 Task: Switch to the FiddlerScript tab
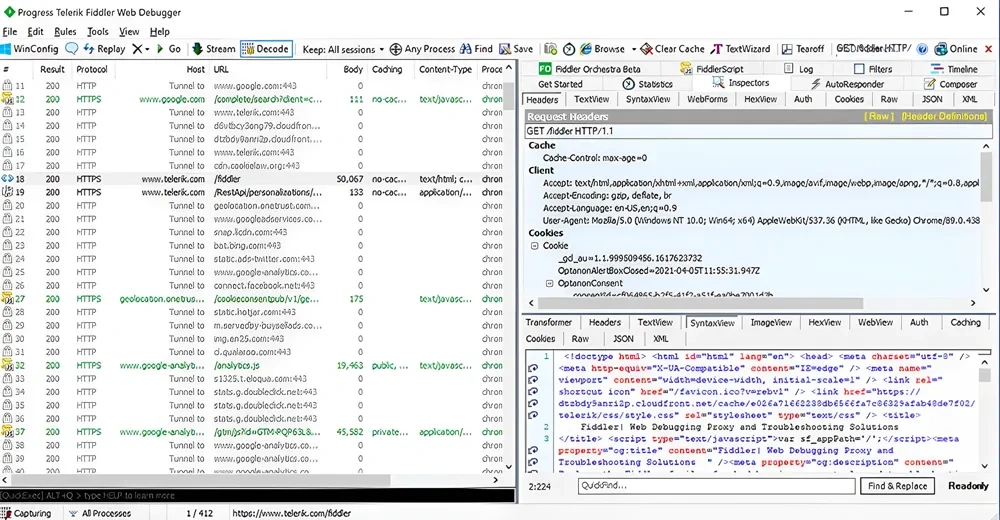click(712, 68)
